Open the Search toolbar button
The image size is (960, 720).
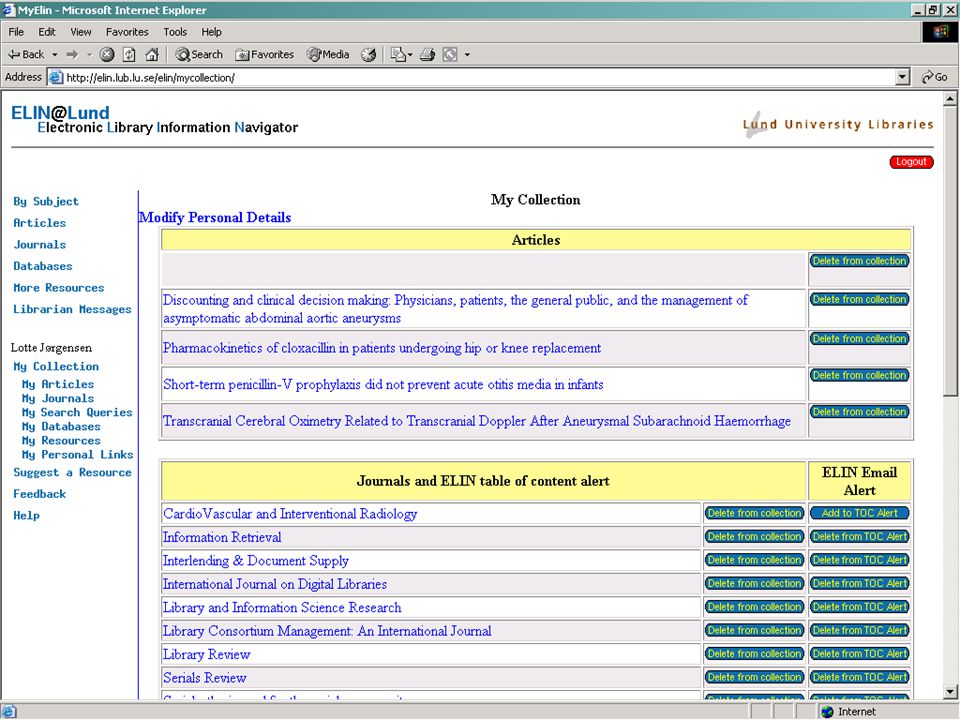pyautogui.click(x=199, y=54)
